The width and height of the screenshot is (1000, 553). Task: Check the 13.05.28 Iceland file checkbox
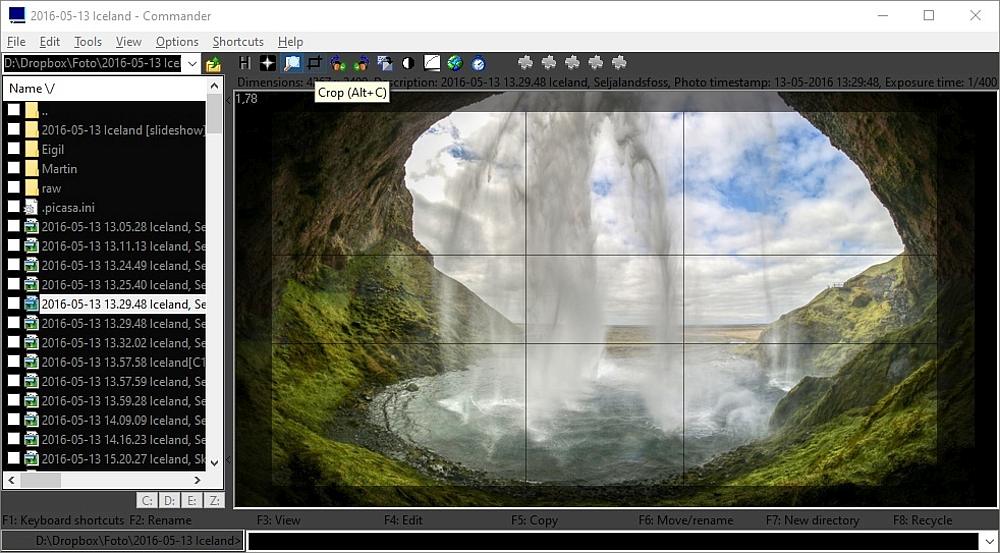13,226
